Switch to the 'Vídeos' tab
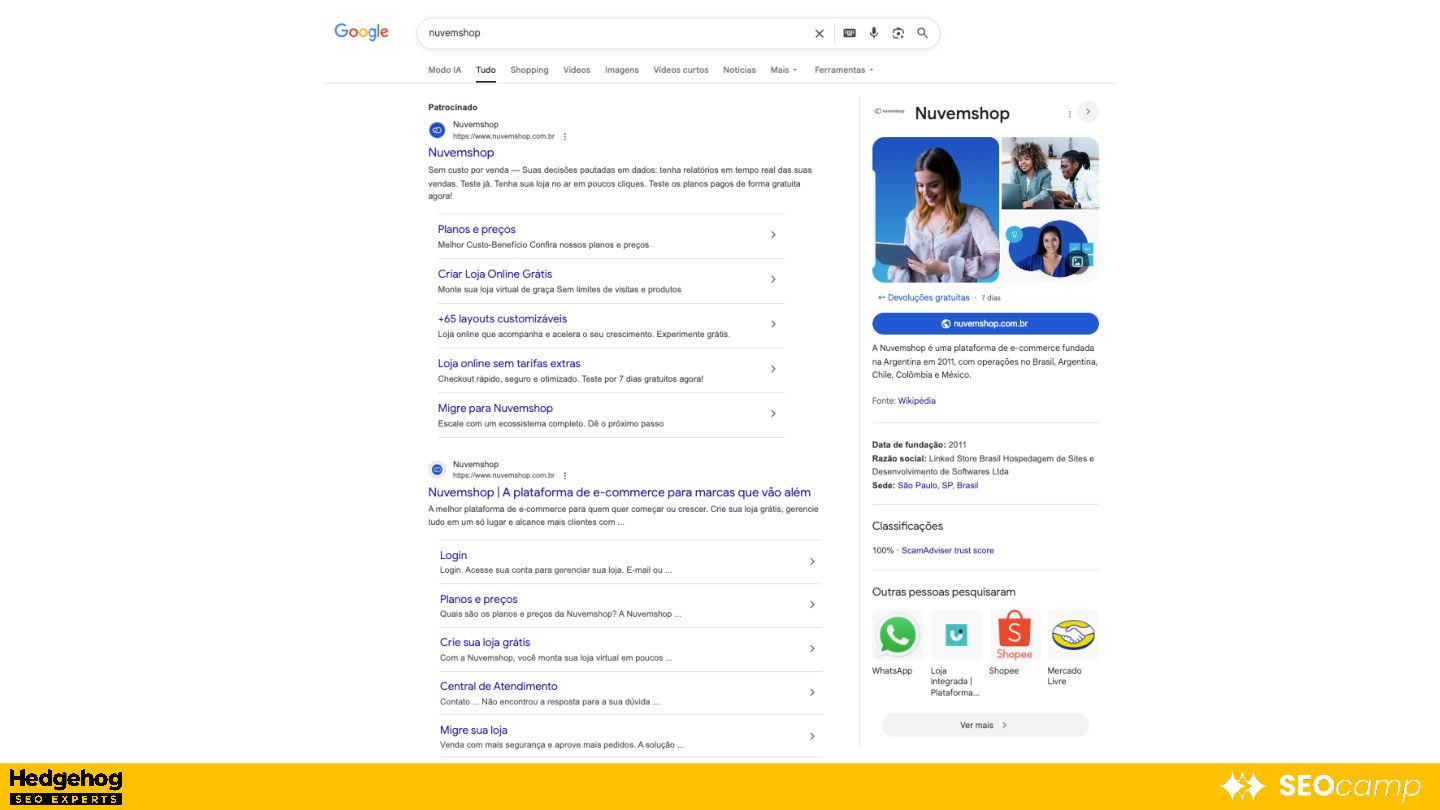Screen dimensions: 1440x810 pyautogui.click(x=577, y=70)
